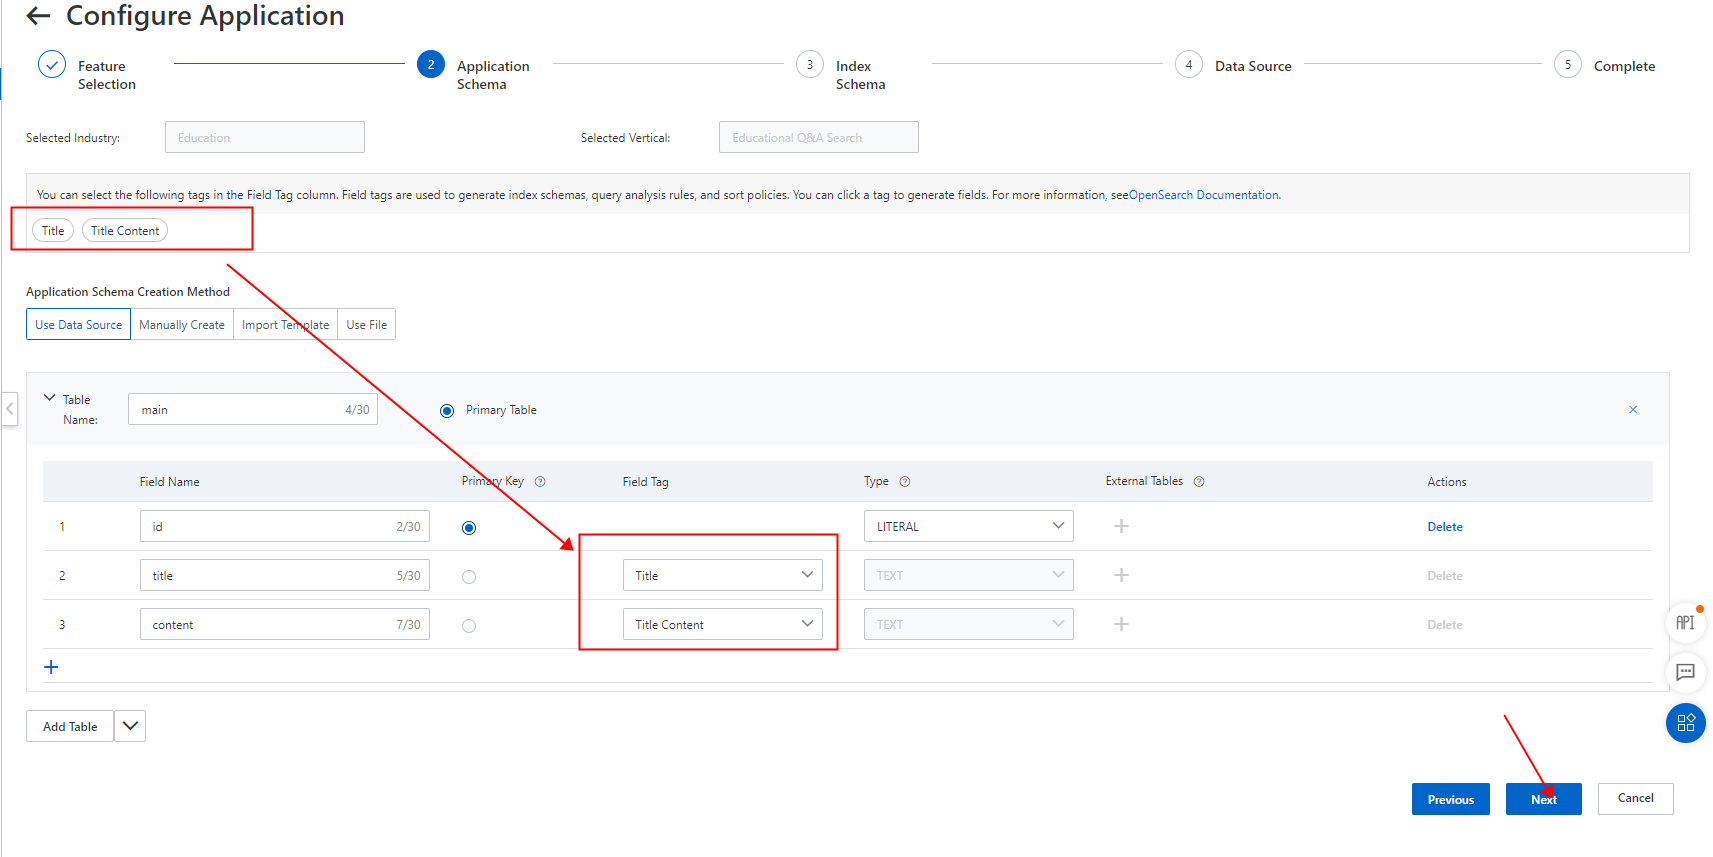Click the Title field tag pill

tap(53, 231)
